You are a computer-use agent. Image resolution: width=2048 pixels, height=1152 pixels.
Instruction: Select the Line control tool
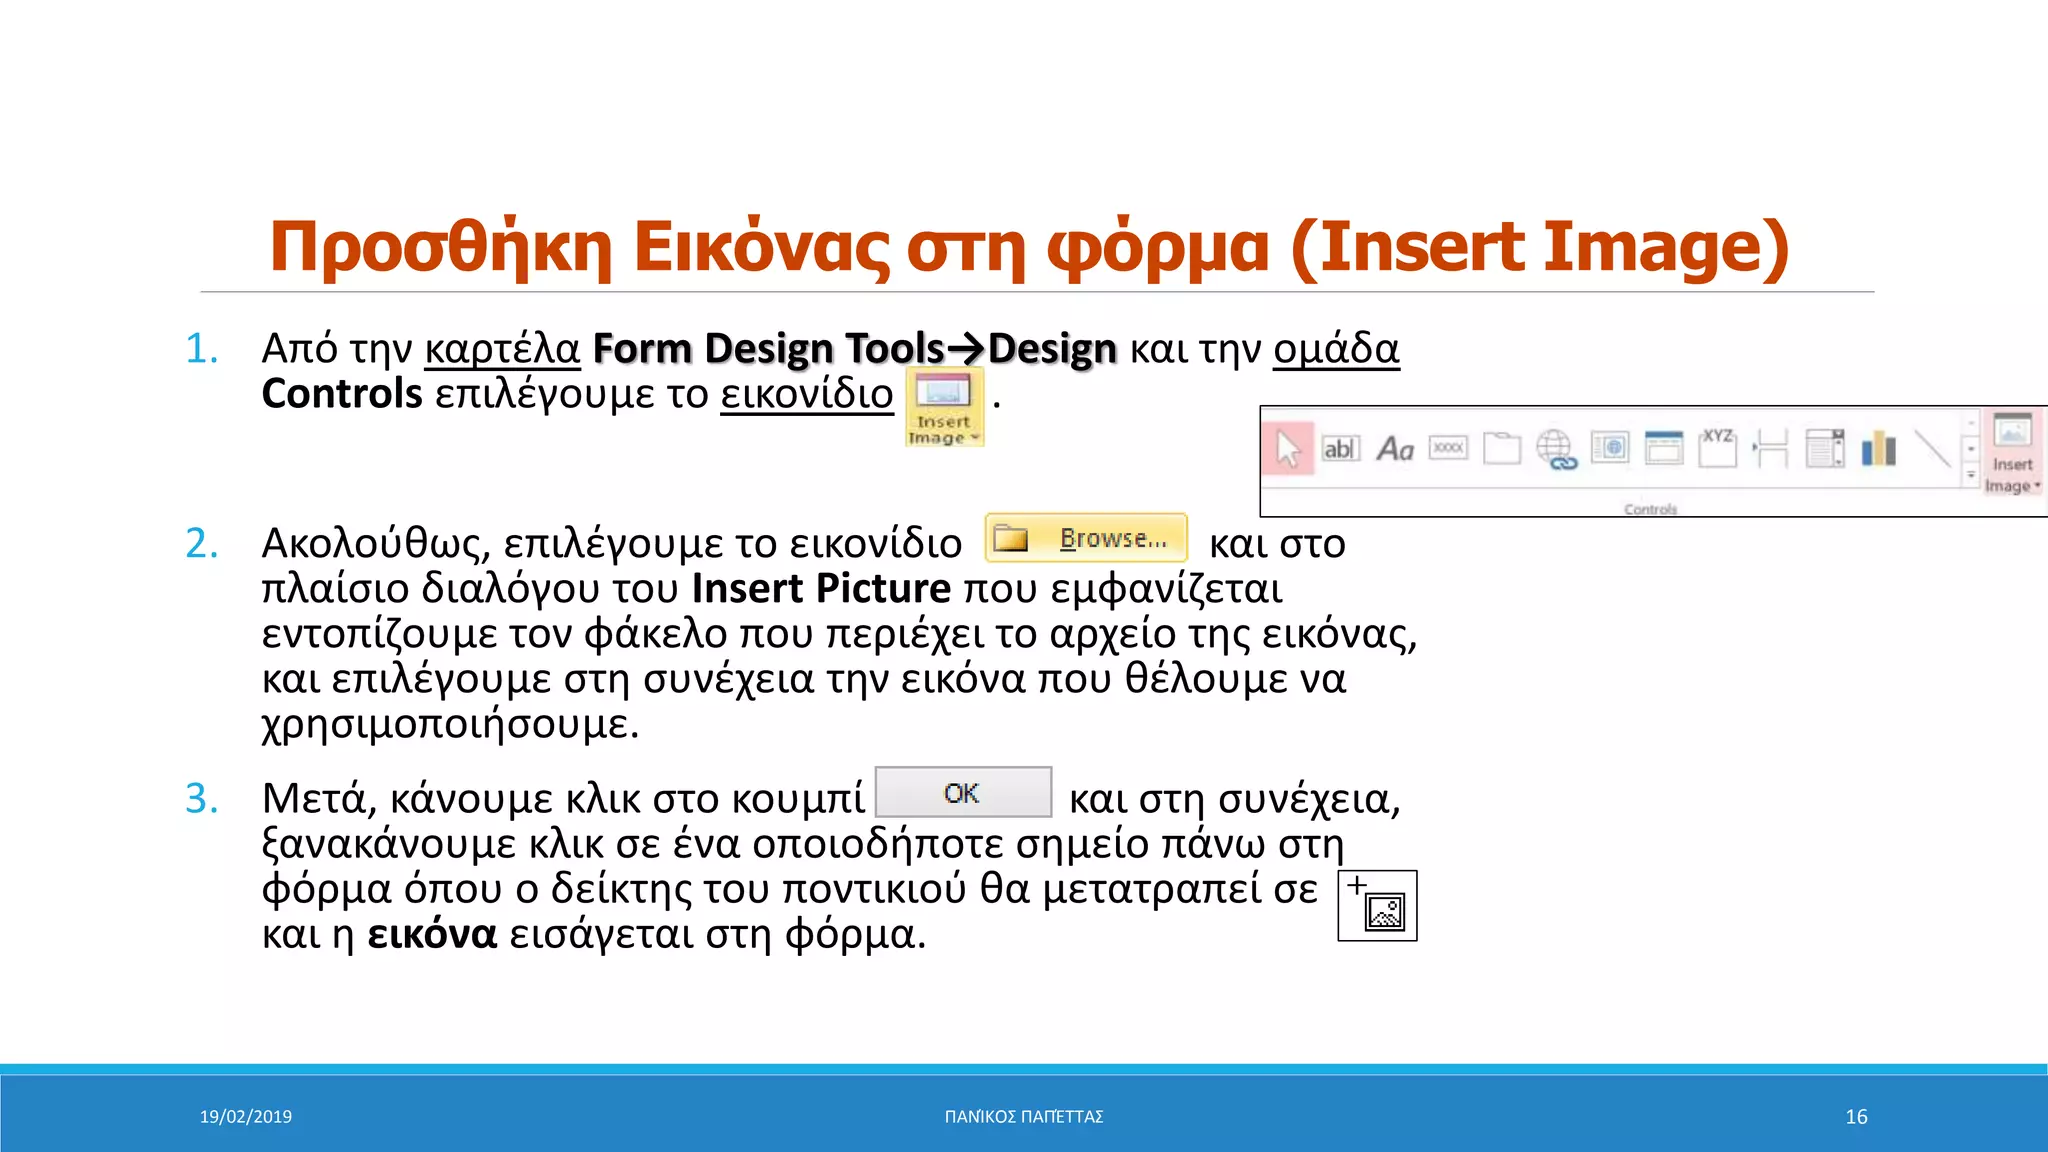click(1932, 449)
